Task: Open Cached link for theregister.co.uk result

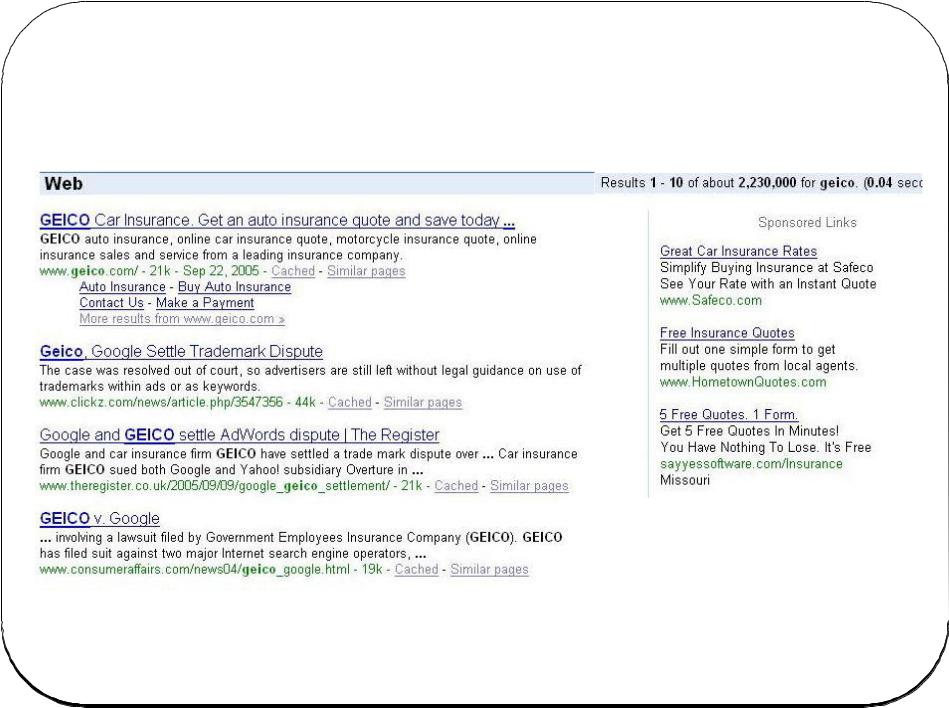Action: click(x=456, y=485)
